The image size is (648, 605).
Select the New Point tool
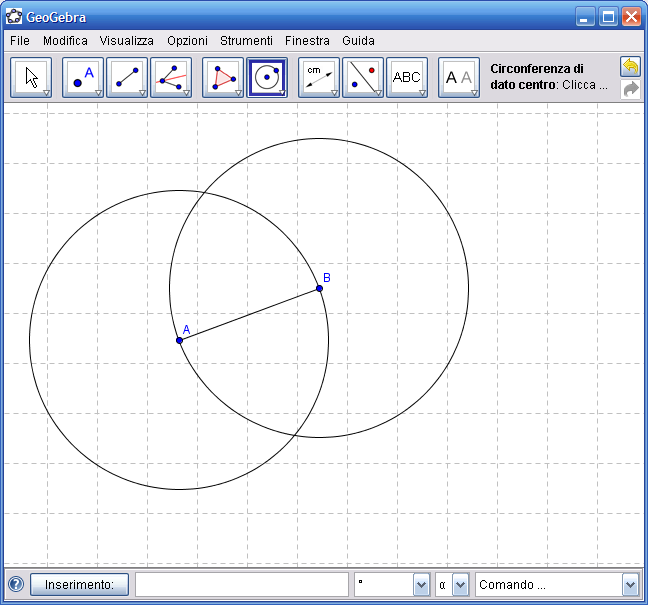click(83, 77)
